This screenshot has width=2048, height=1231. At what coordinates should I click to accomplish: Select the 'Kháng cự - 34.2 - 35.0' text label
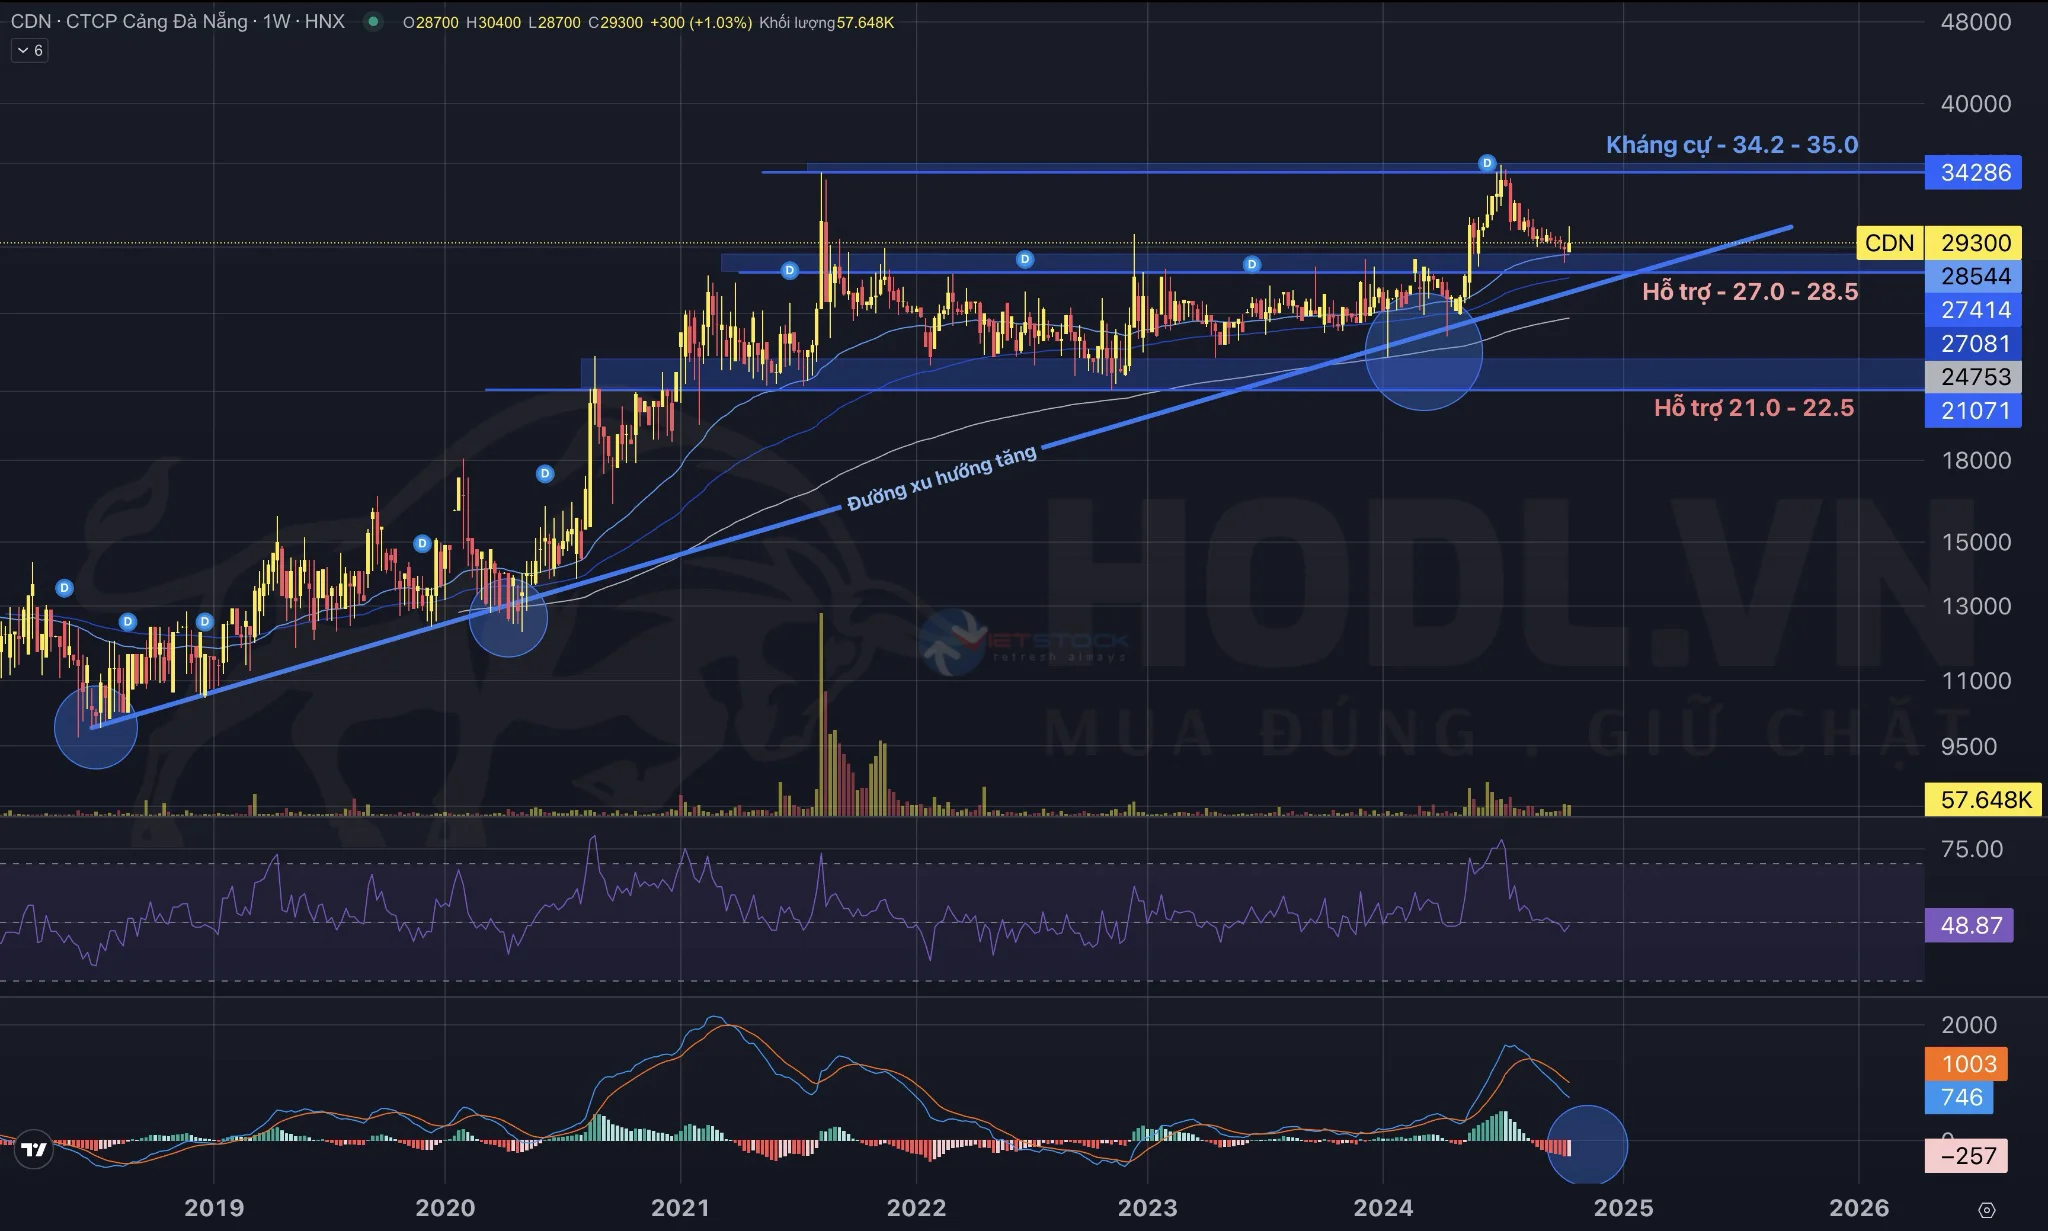1731,145
